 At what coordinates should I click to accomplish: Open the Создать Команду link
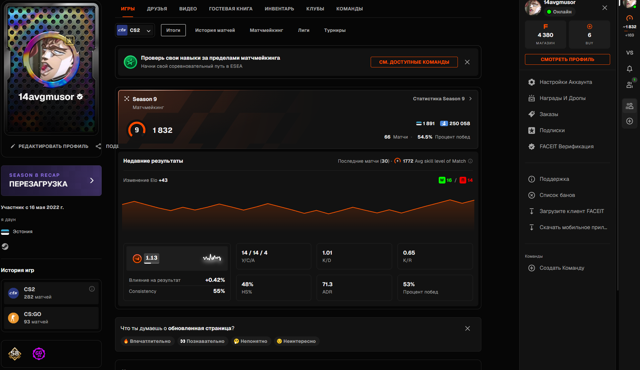click(562, 268)
